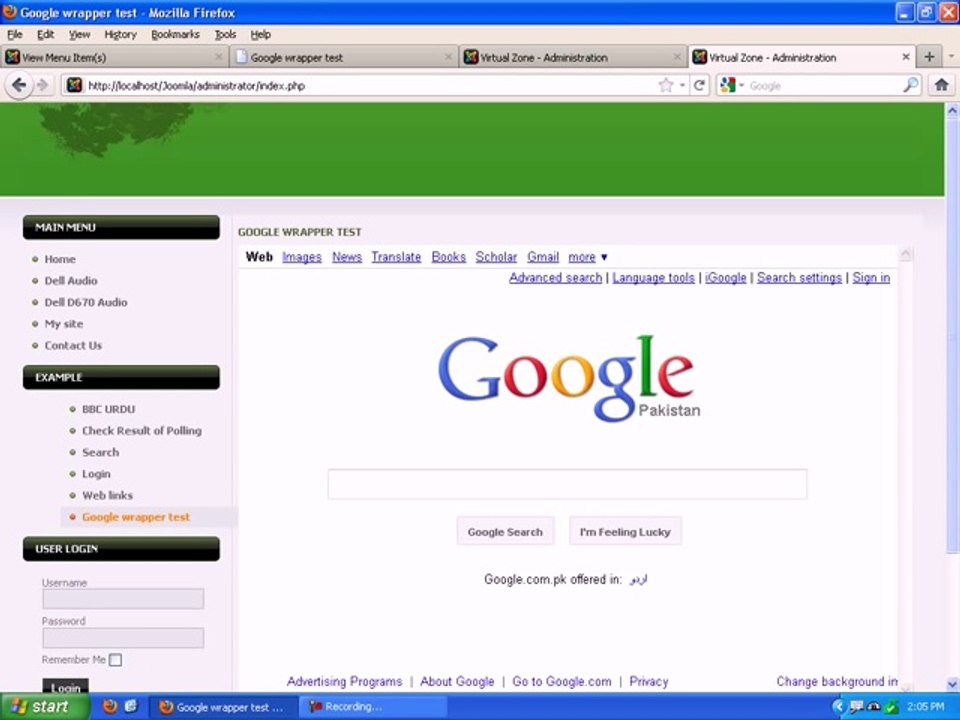Screen dimensions: 960x720
Task: Open the Windows start button
Action: tap(44, 707)
